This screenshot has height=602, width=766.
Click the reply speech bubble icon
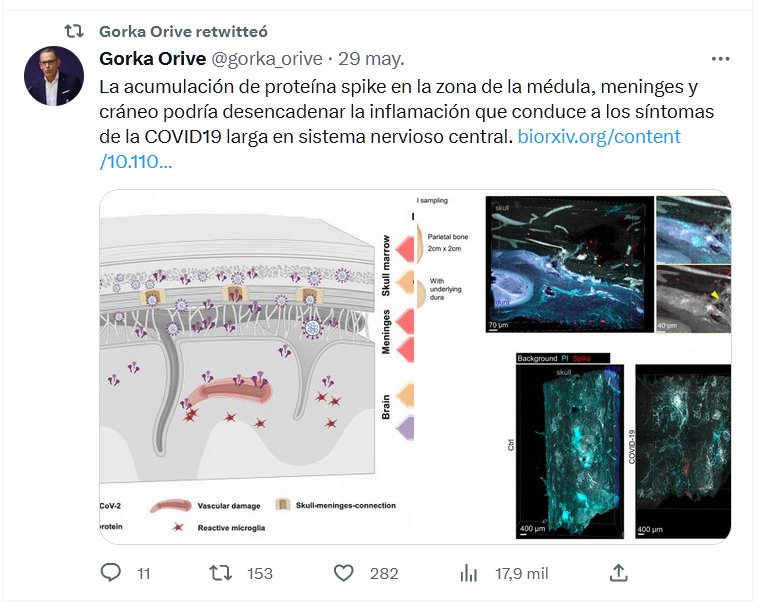point(110,572)
